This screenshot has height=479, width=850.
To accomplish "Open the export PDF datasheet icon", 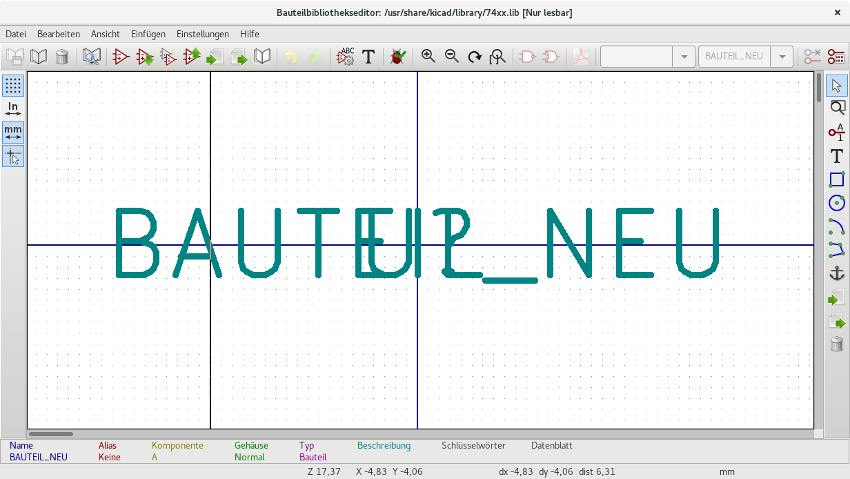I will pyautogui.click(x=581, y=56).
